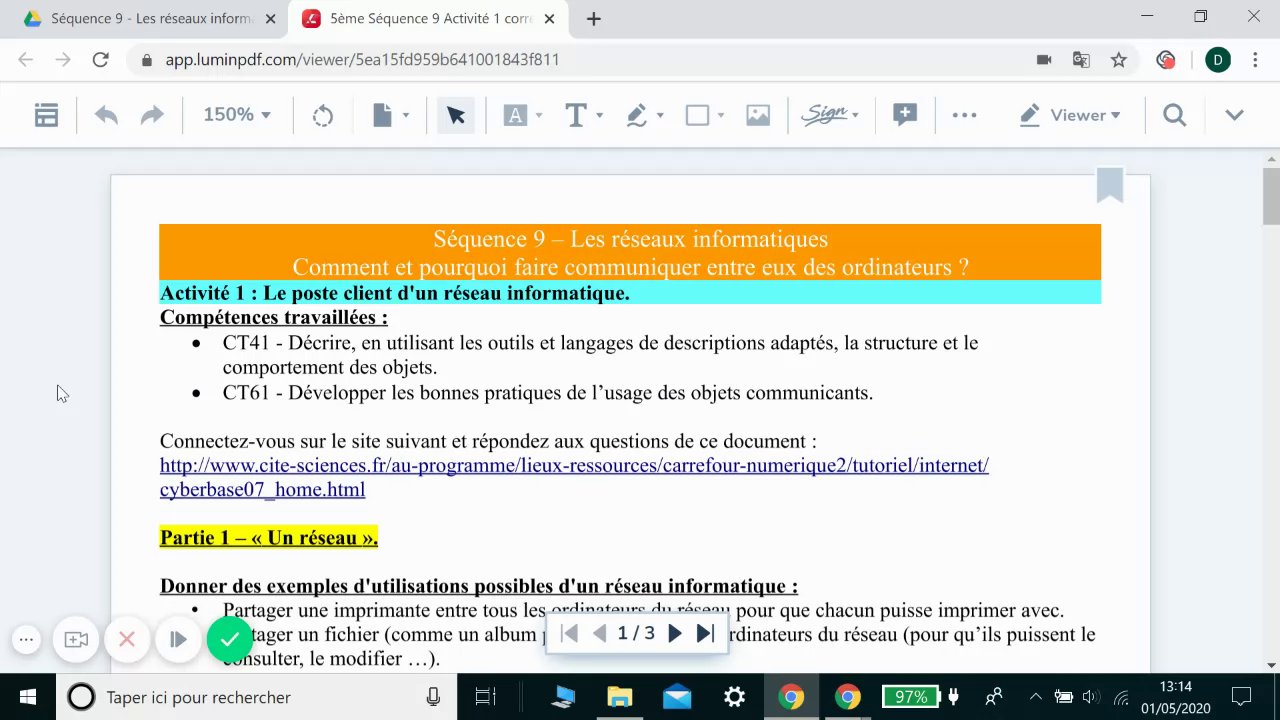Open Settings gear in the taskbar
The height and width of the screenshot is (720, 1280).
(x=734, y=697)
